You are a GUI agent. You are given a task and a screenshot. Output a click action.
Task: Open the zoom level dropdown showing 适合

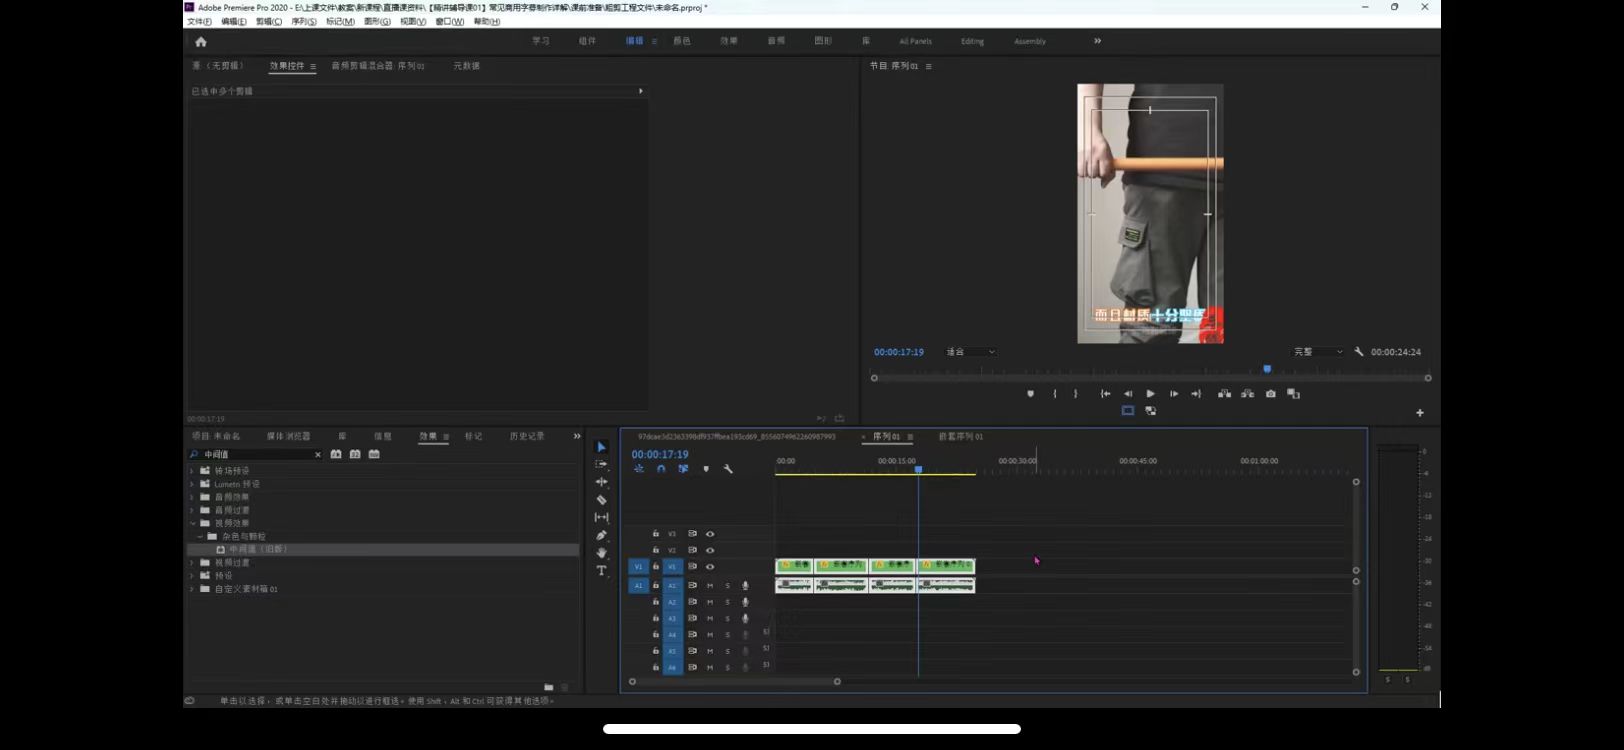(970, 352)
